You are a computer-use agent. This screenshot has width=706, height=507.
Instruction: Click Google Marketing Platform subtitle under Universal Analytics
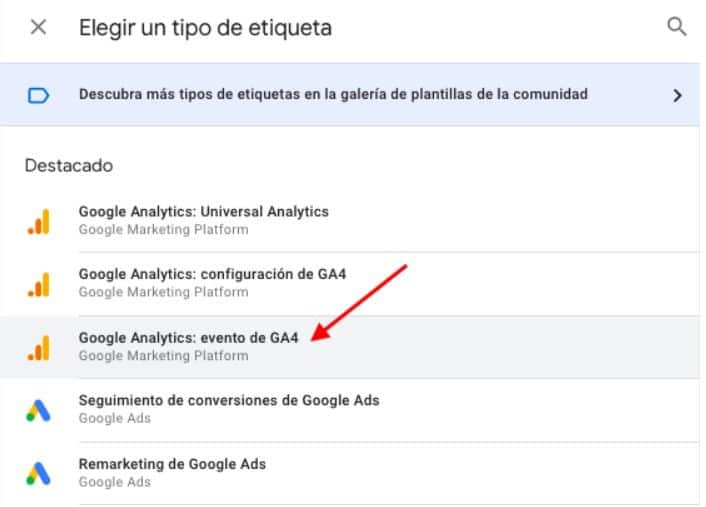pos(163,230)
